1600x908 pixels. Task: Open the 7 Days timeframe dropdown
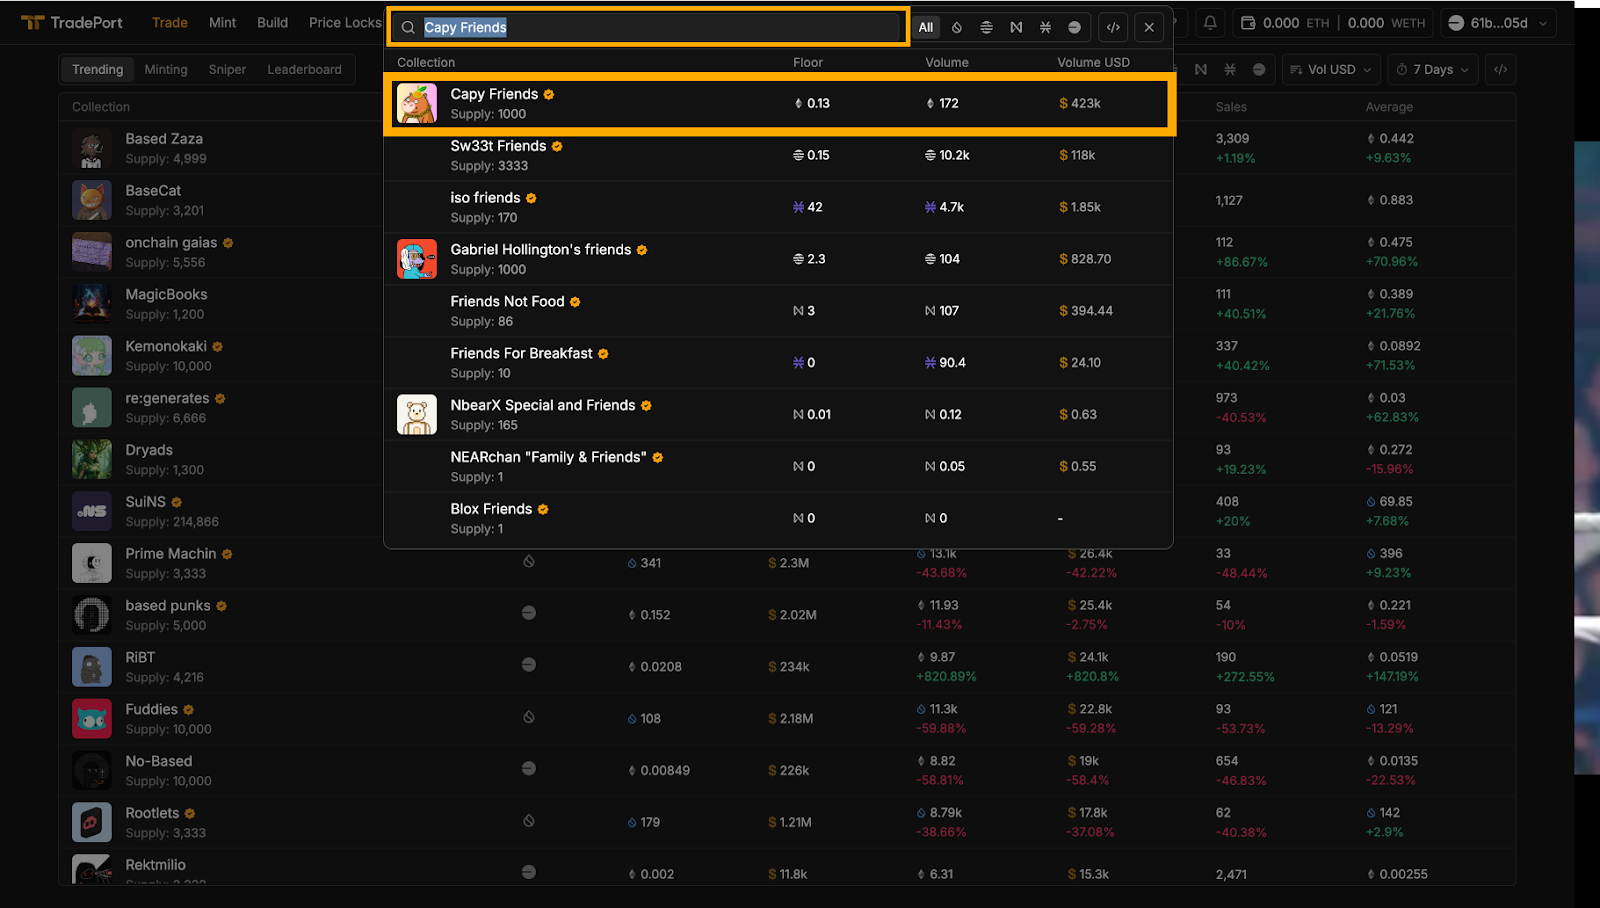pos(1433,69)
